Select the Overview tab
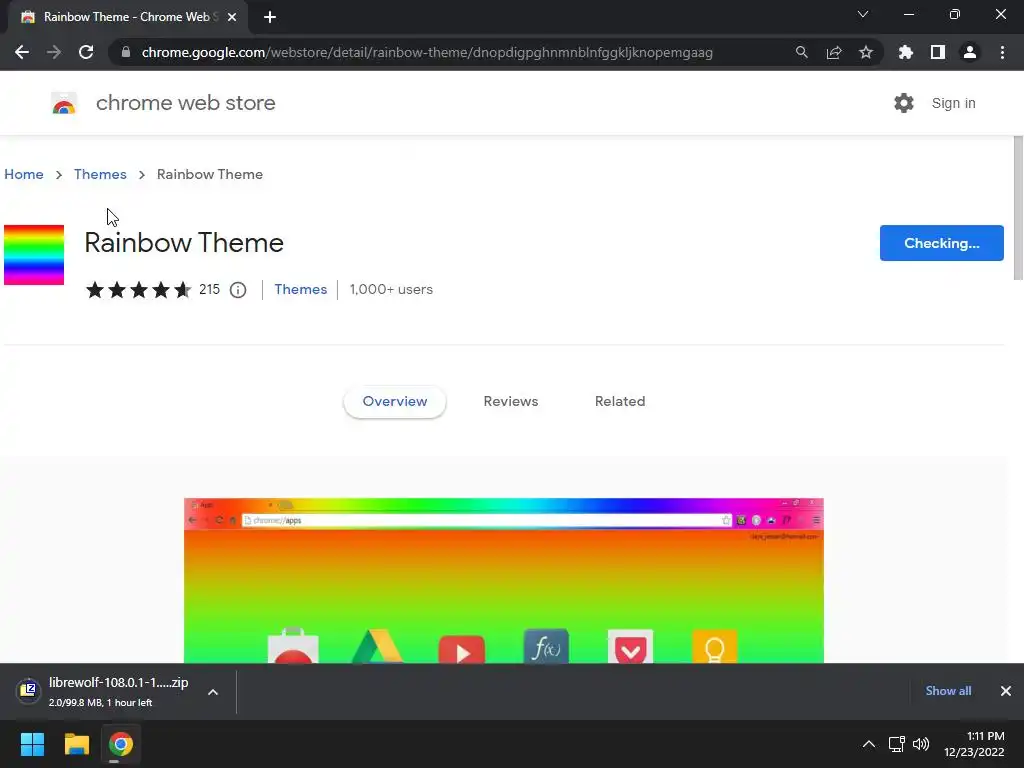 [394, 401]
